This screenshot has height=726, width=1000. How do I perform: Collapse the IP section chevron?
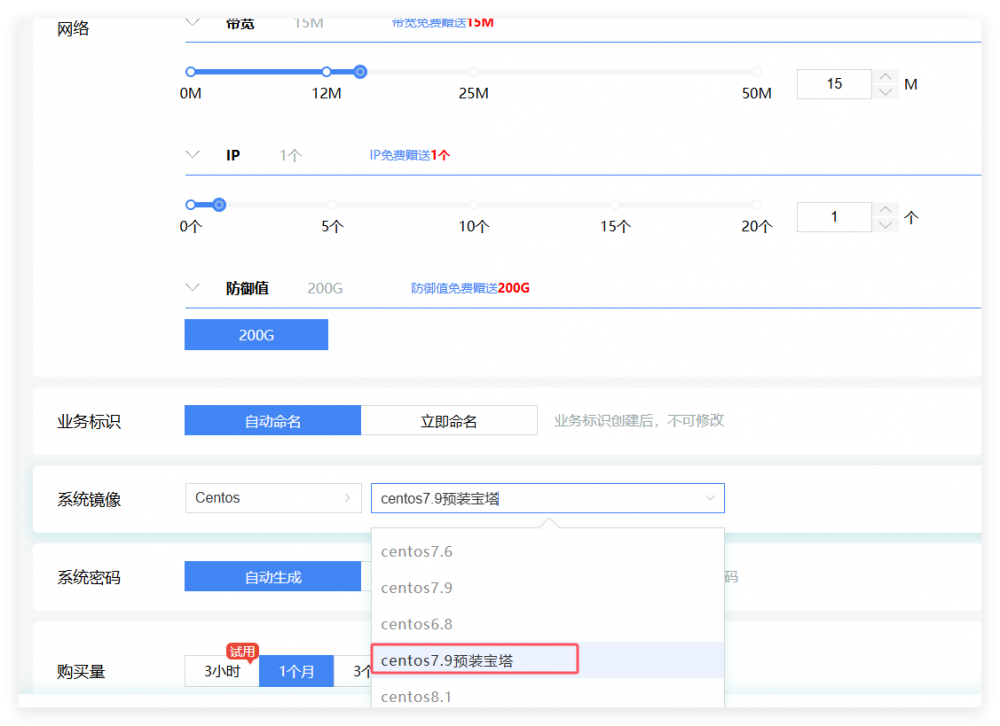[193, 155]
